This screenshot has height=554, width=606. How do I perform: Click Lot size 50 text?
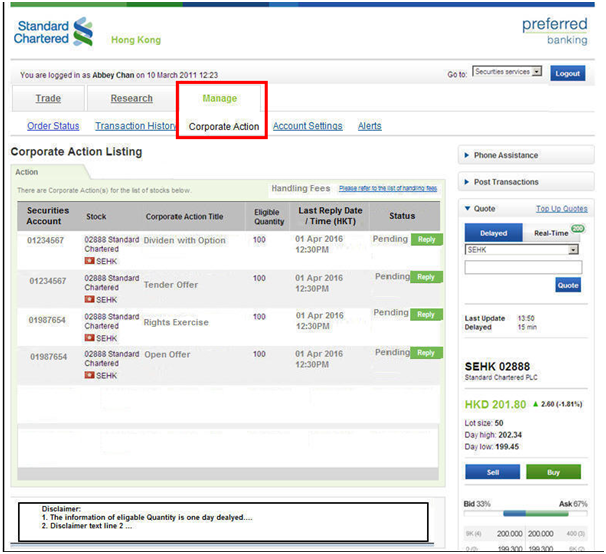[483, 423]
